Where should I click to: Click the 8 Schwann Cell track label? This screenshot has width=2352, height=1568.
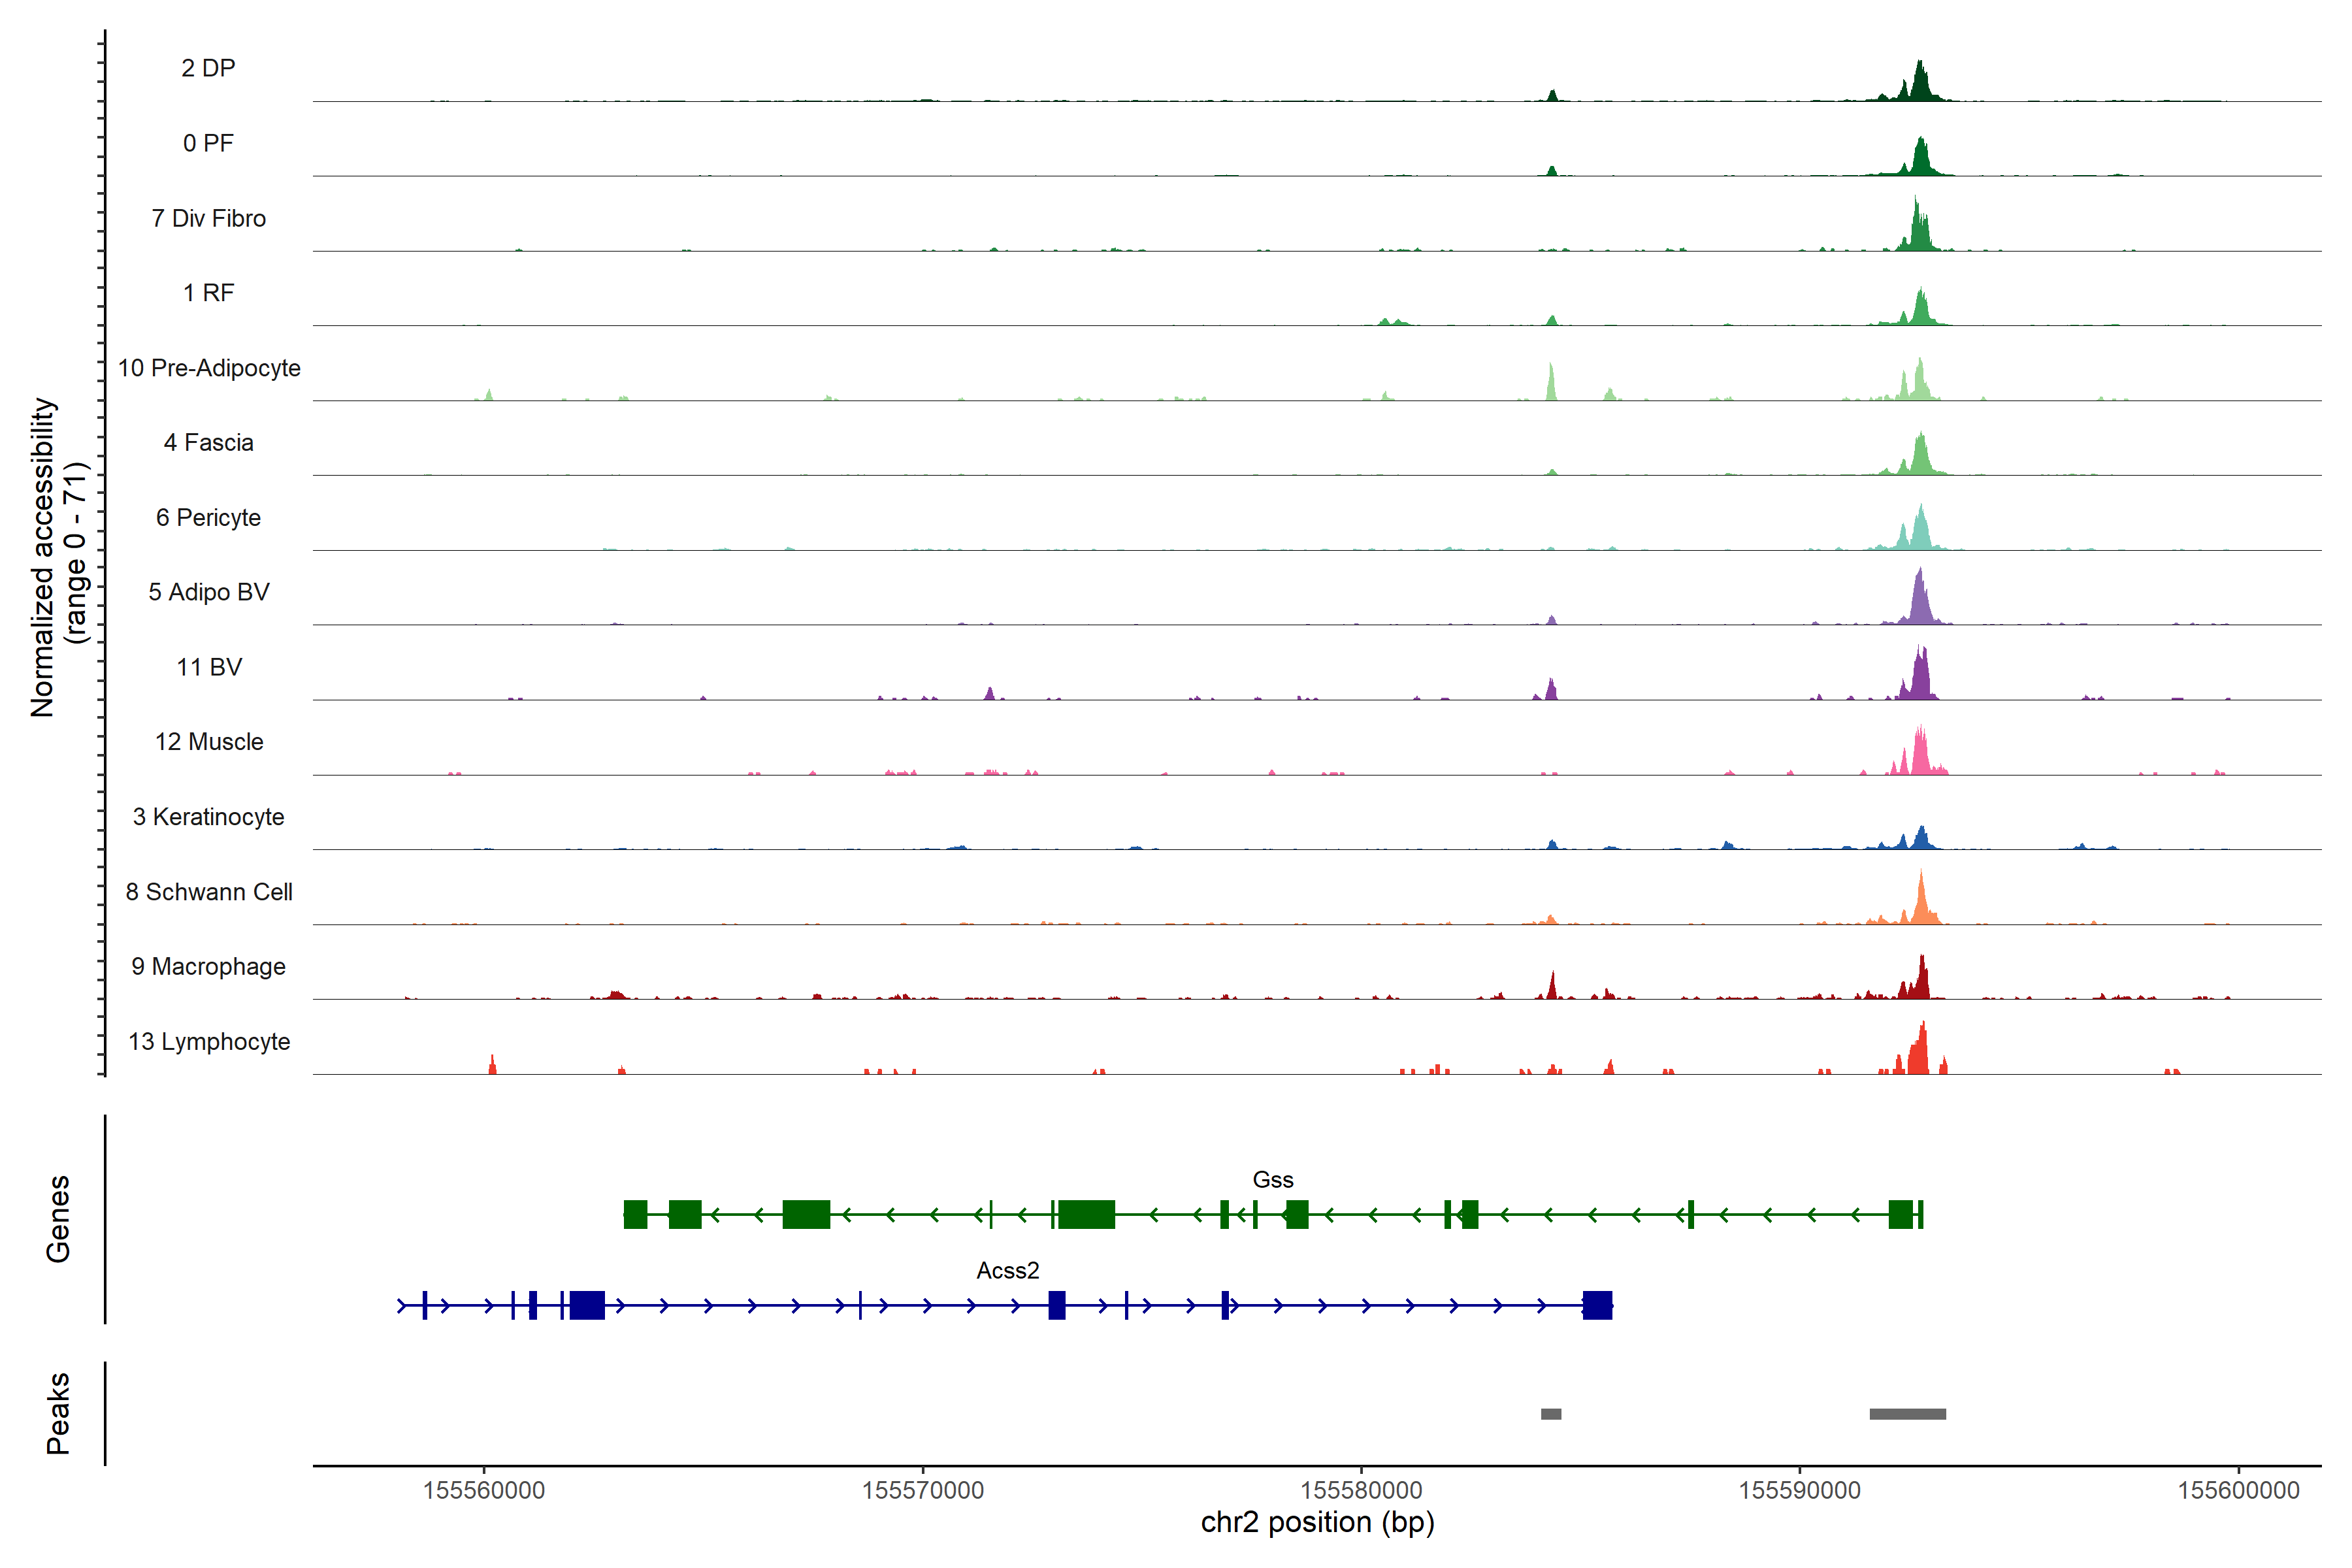click(x=209, y=892)
